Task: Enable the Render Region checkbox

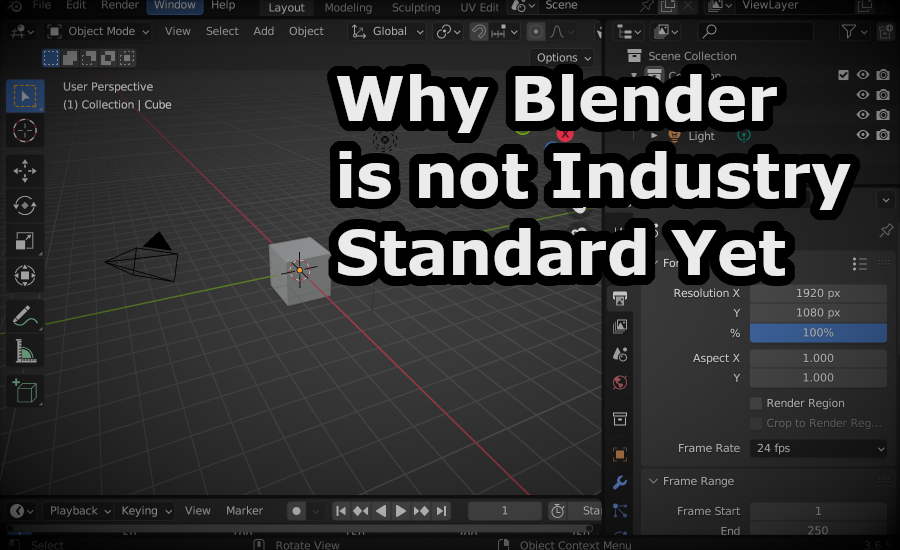Action: [757, 403]
